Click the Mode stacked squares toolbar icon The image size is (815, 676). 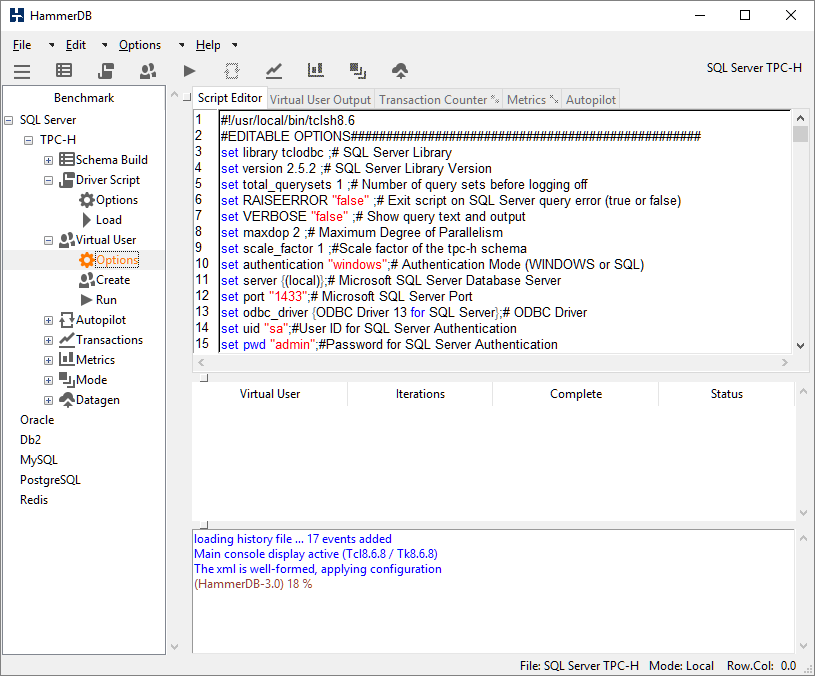pyautogui.click(x=358, y=70)
